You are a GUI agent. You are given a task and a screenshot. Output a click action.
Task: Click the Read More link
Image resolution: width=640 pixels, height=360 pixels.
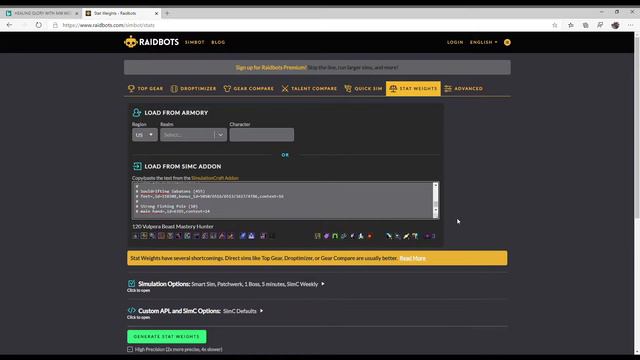coord(413,258)
